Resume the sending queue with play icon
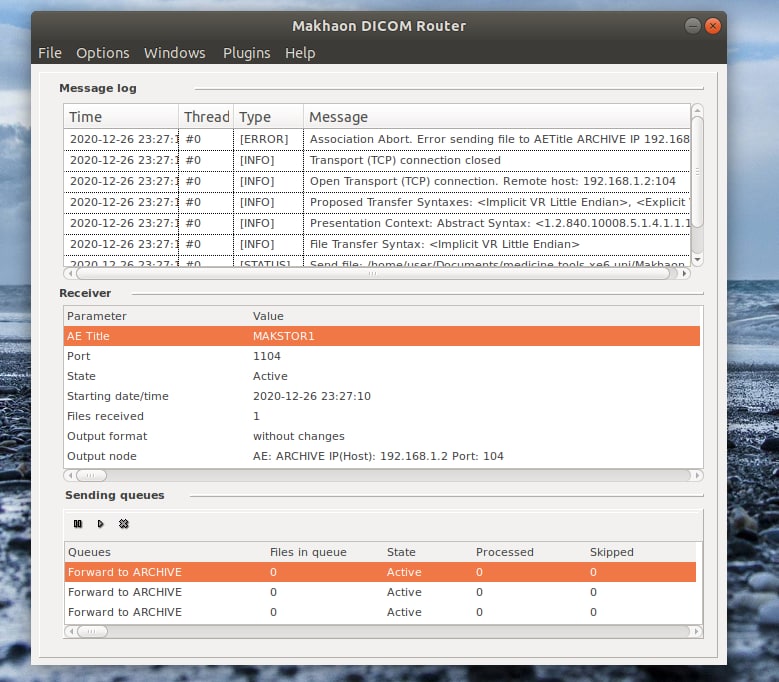 100,524
